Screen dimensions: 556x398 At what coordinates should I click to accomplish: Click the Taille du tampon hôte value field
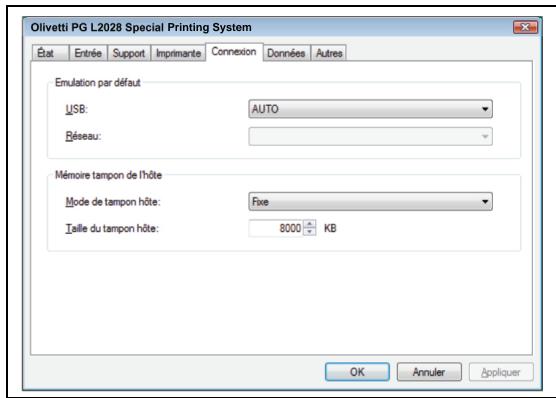pos(276,228)
